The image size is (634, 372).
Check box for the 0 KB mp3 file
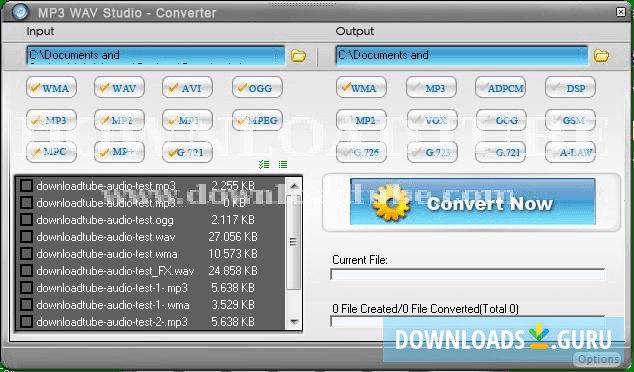[x=26, y=203]
